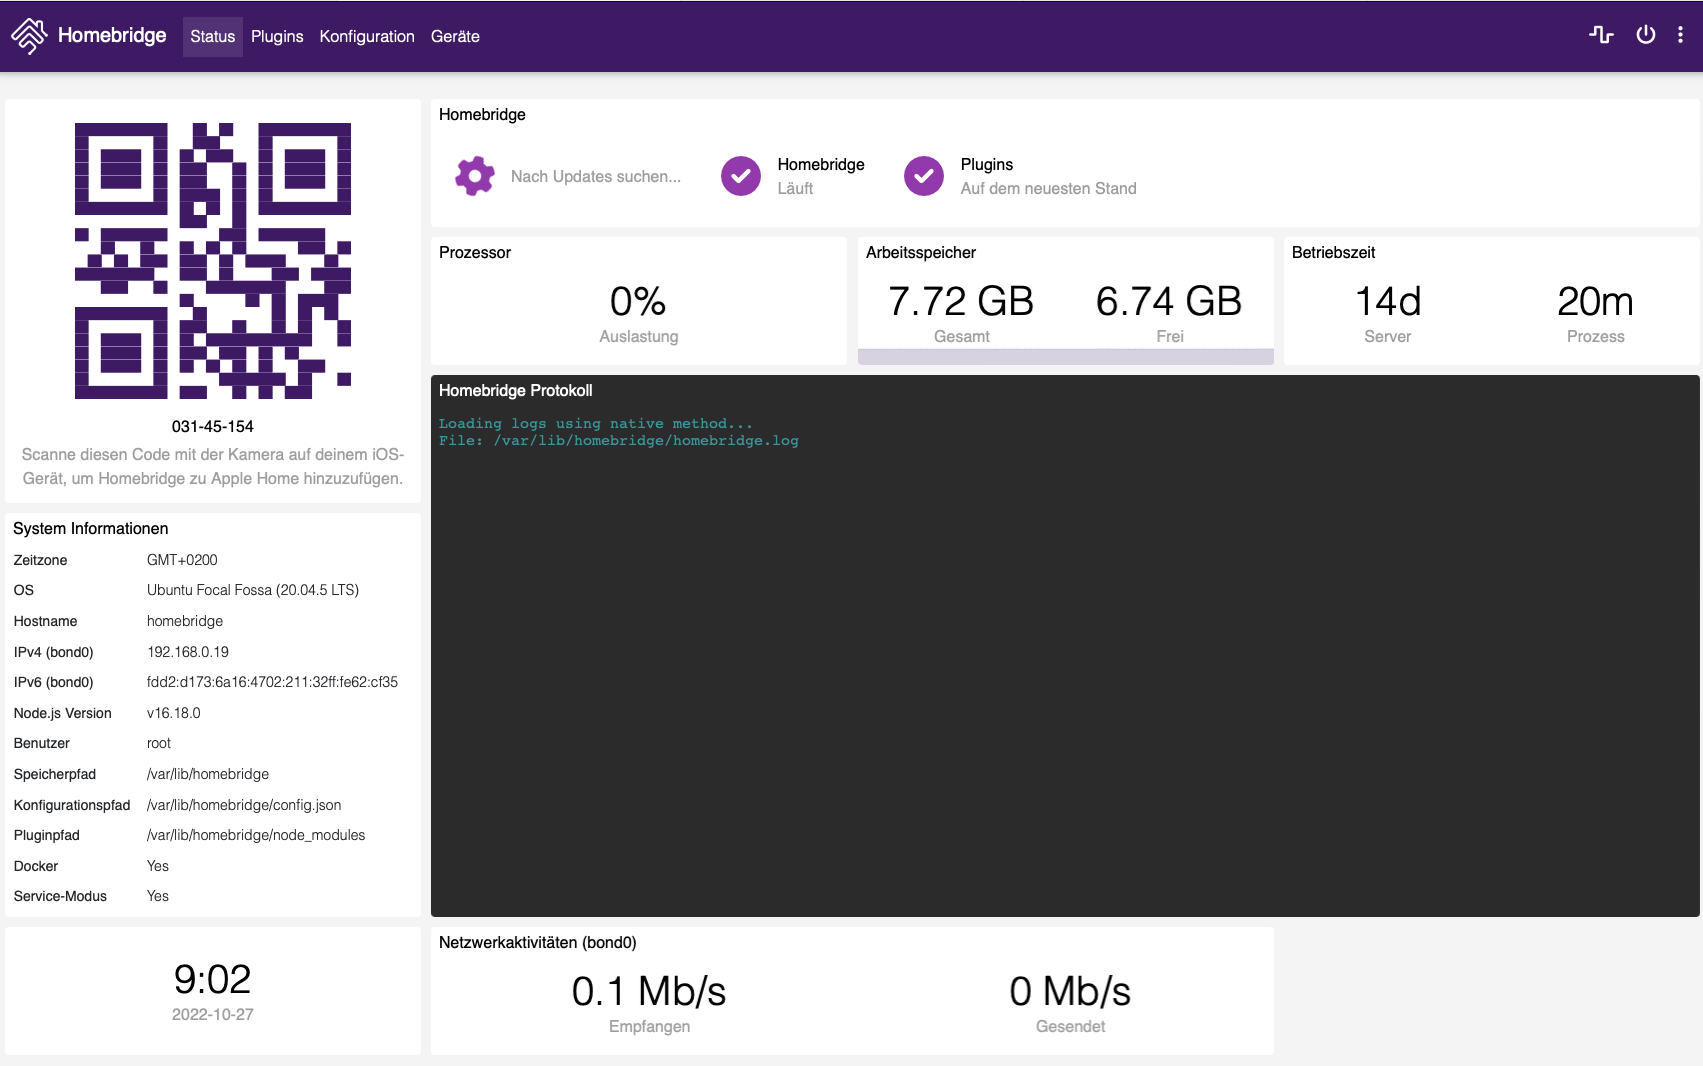
Task: Open the three-dot overflow menu
Action: pos(1682,34)
